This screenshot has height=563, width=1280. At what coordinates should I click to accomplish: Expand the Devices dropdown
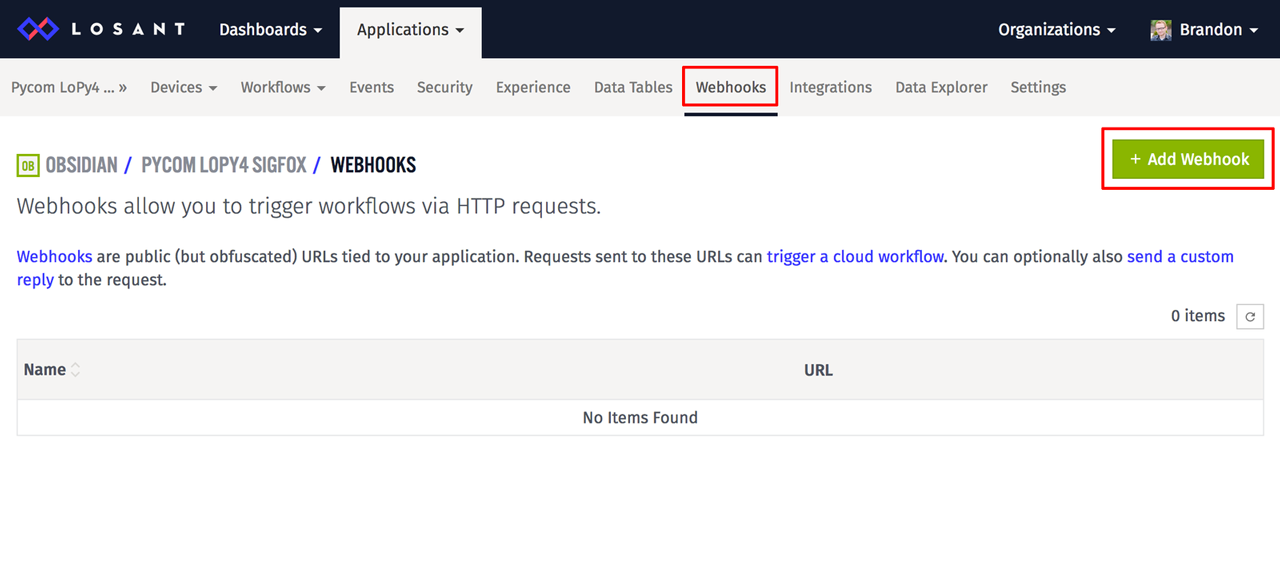pyautogui.click(x=184, y=88)
